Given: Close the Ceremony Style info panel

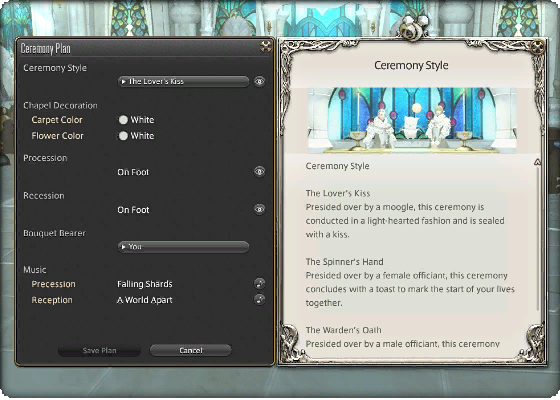Looking at the screenshot, I should 537,47.
